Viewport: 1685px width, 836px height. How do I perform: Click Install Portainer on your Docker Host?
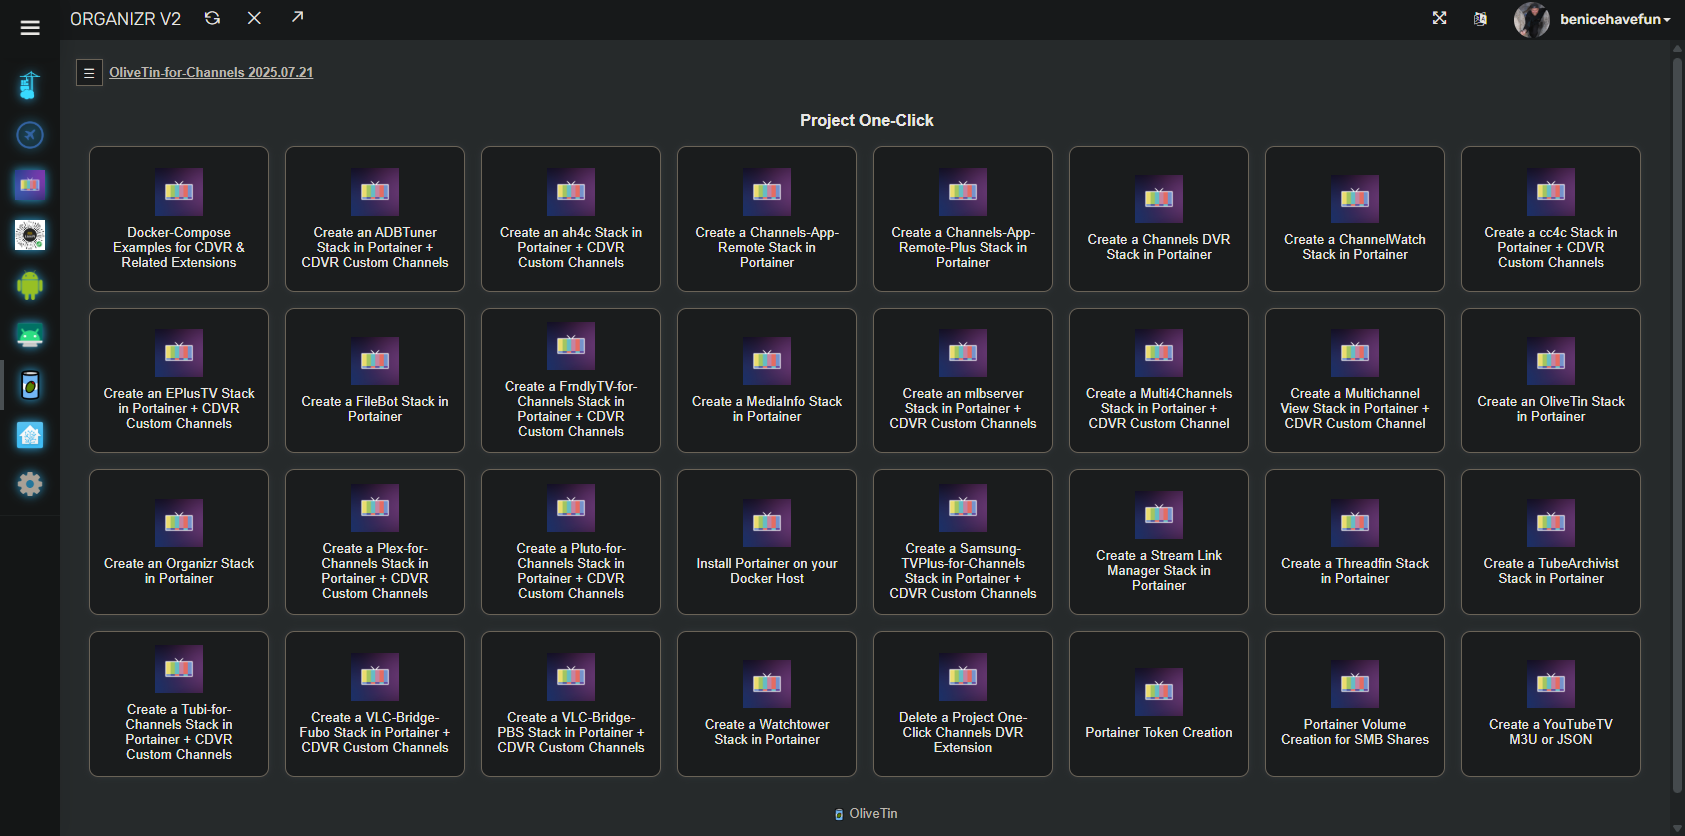click(766, 542)
